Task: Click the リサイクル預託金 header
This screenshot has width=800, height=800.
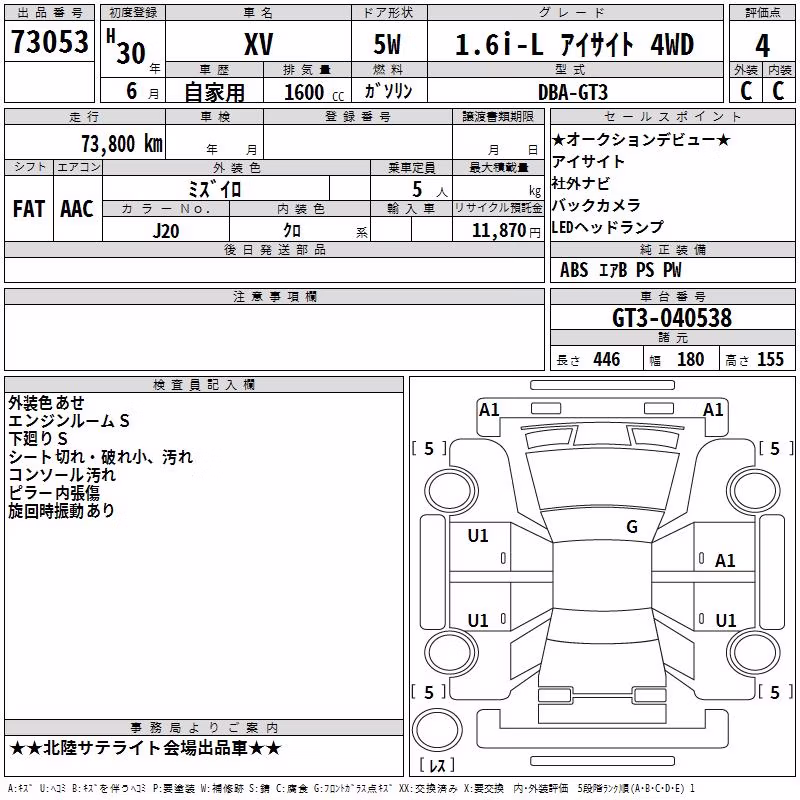Action: pyautogui.click(x=498, y=208)
